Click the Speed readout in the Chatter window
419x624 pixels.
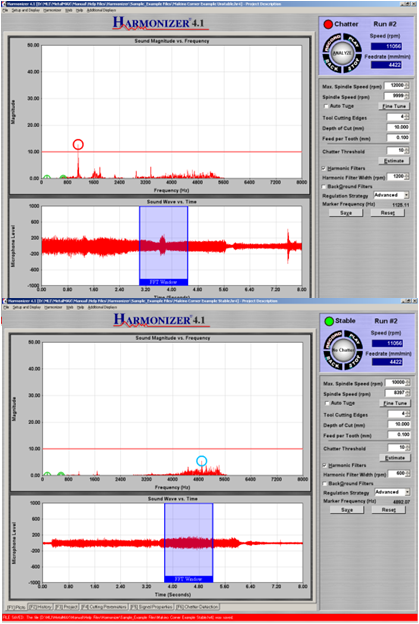point(386,46)
